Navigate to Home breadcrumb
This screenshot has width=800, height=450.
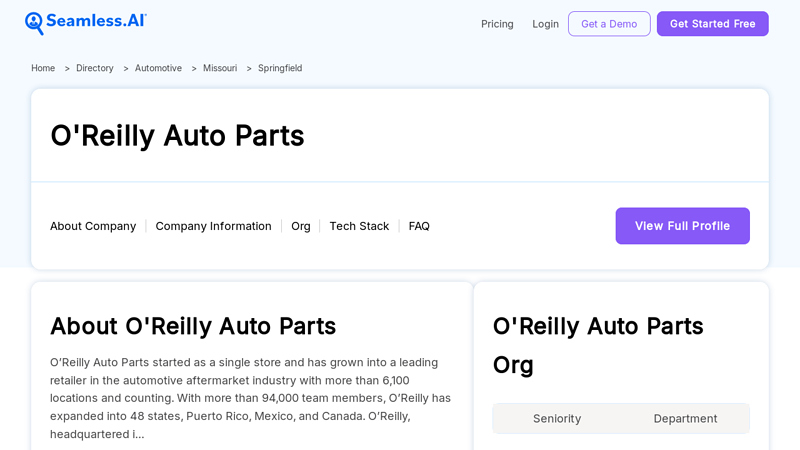pyautogui.click(x=43, y=68)
